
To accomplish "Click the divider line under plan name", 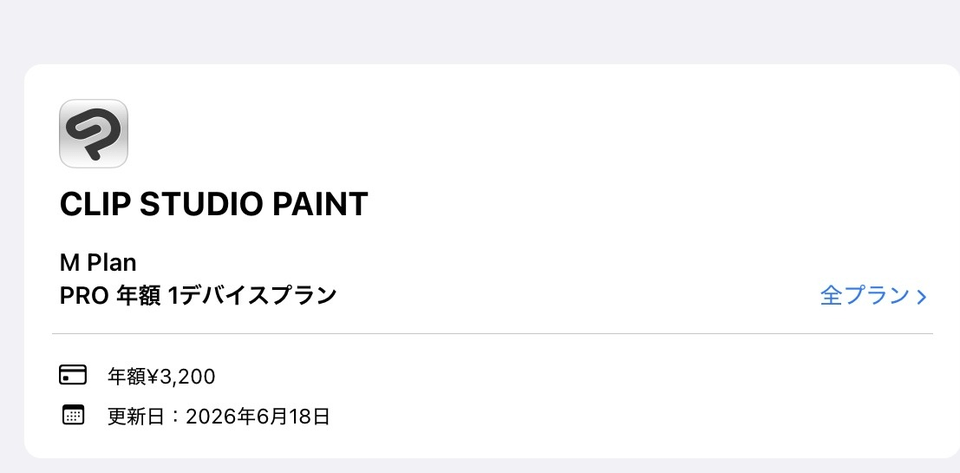I will tap(492, 333).
